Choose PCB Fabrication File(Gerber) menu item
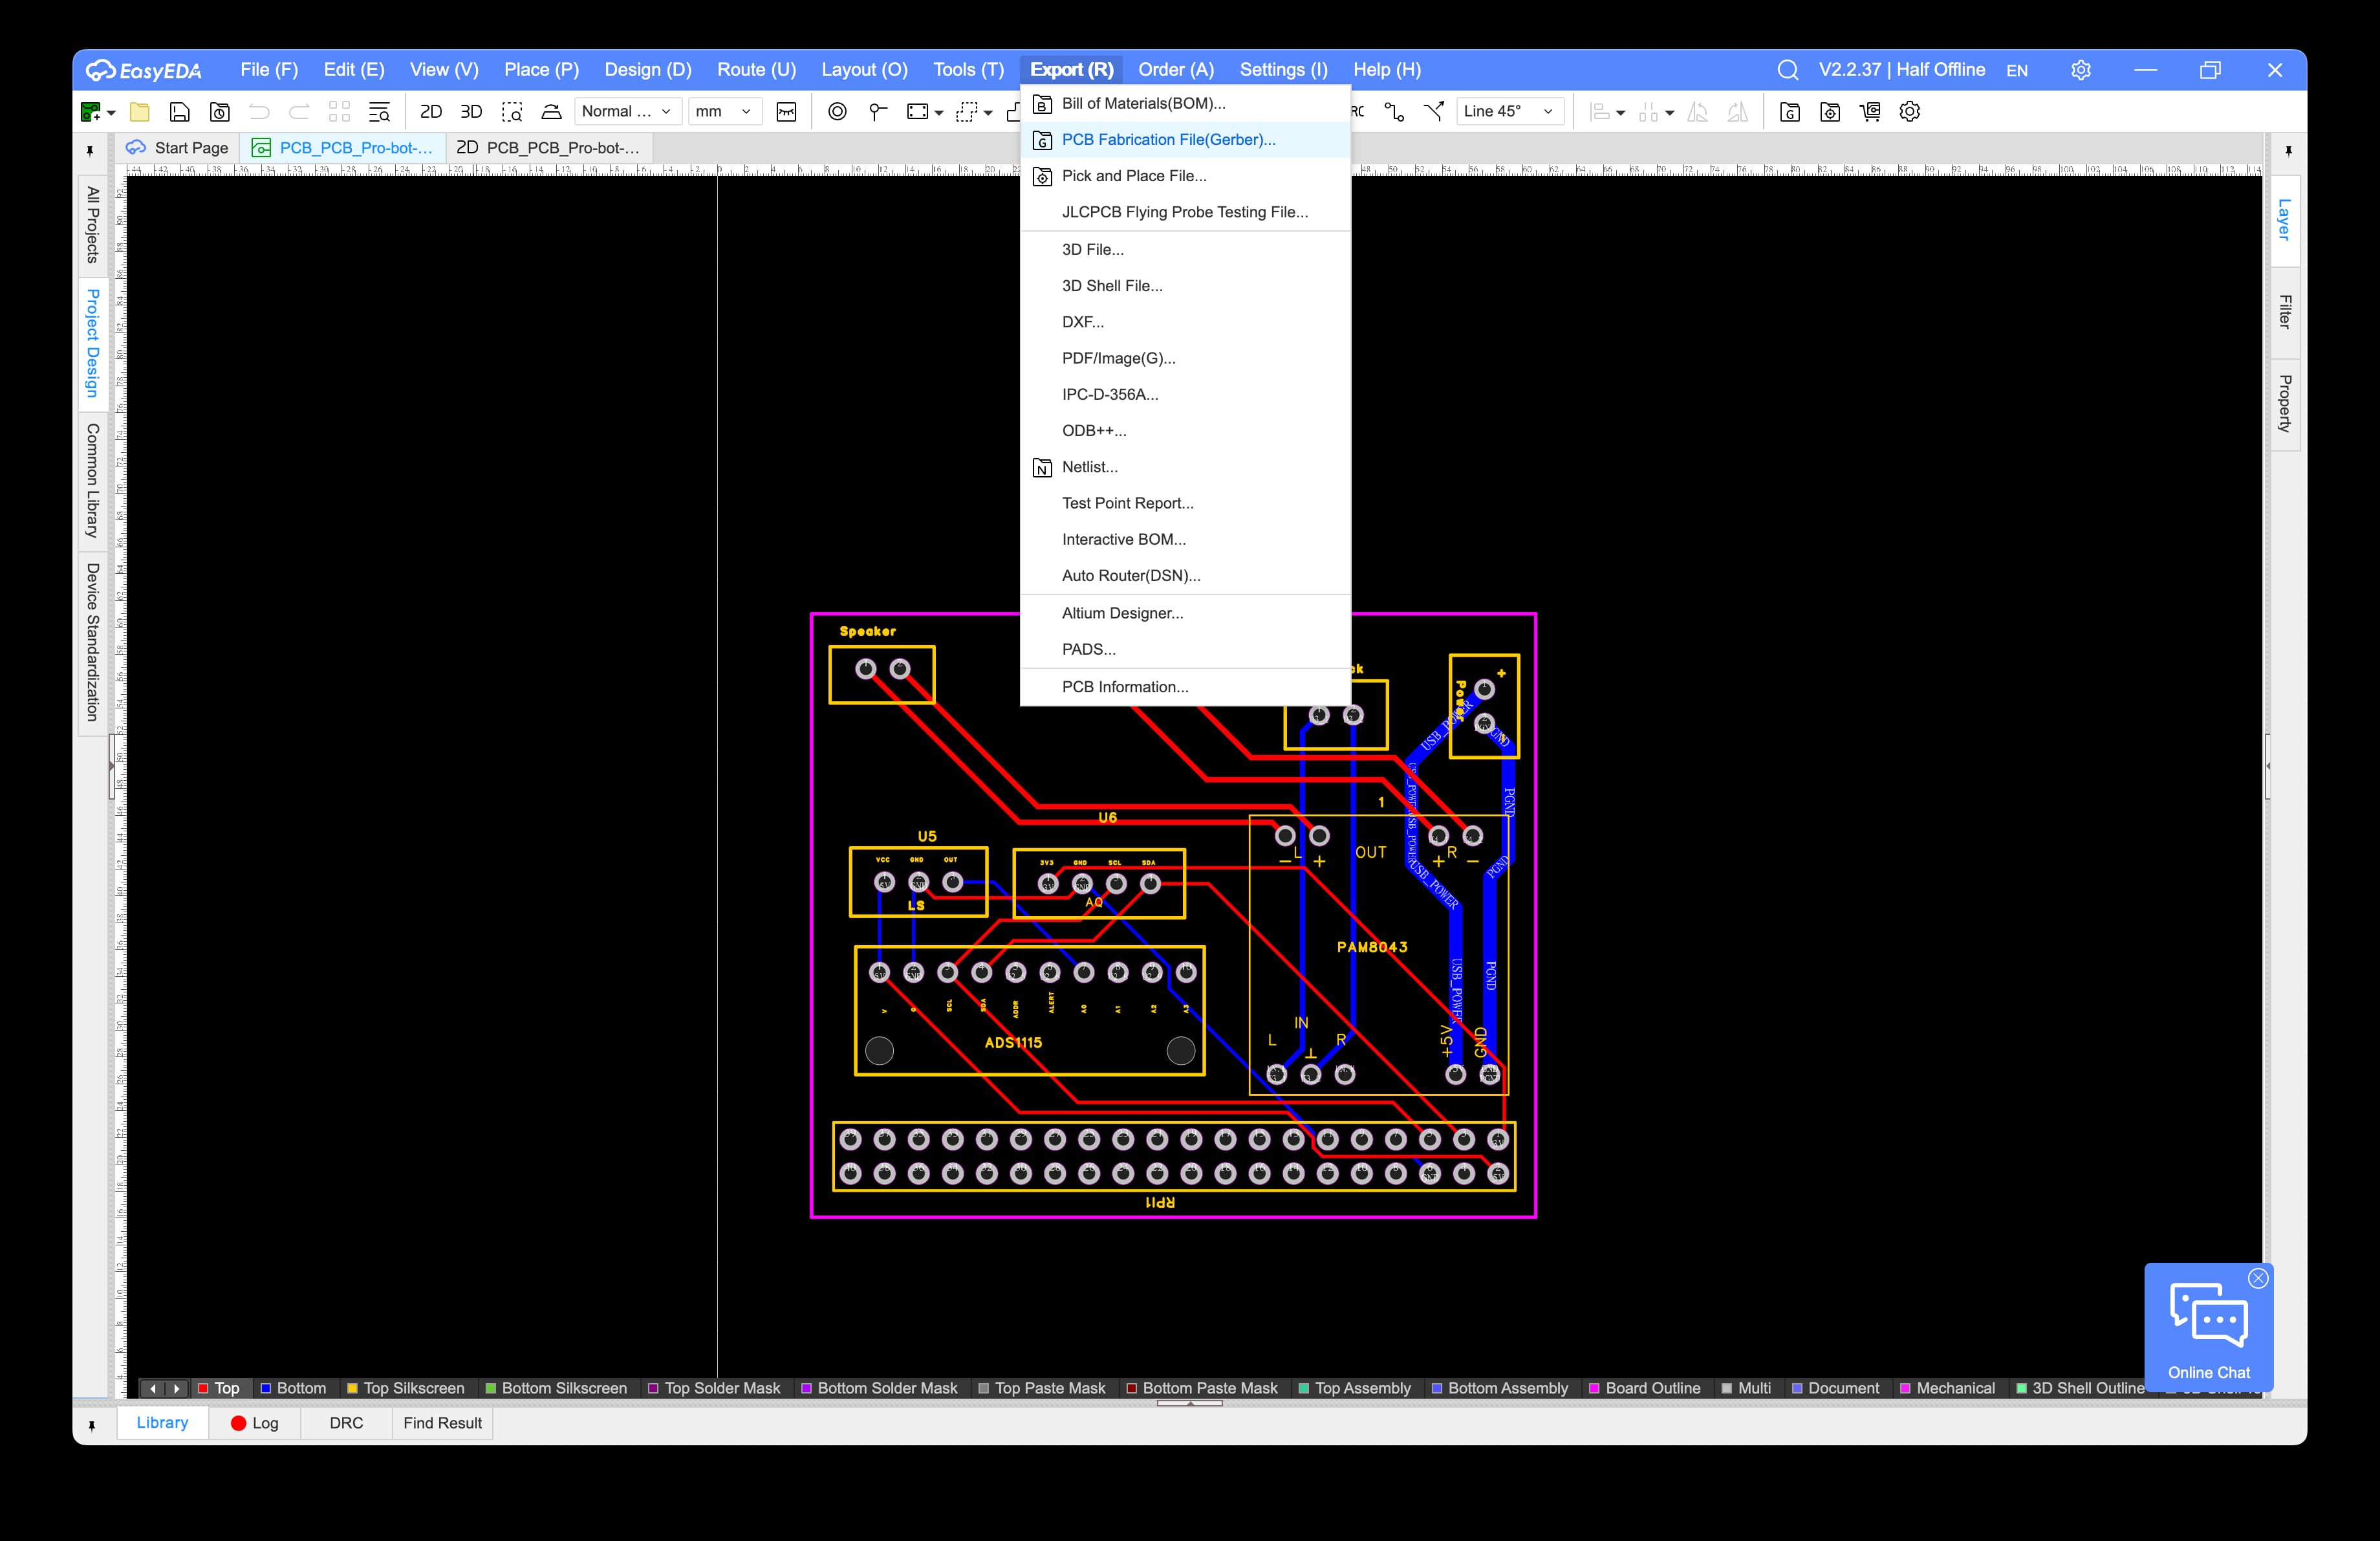Screen dimensions: 2380x1541 tap(1168, 140)
